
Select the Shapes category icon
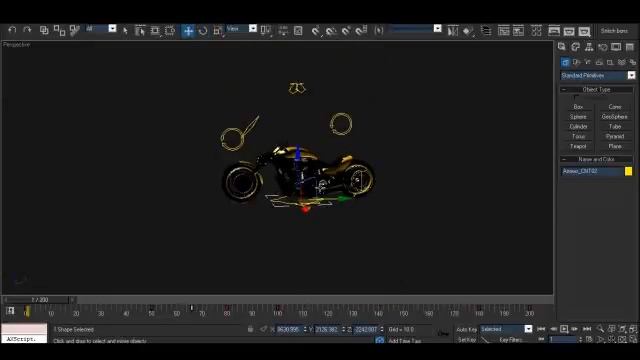point(576,62)
